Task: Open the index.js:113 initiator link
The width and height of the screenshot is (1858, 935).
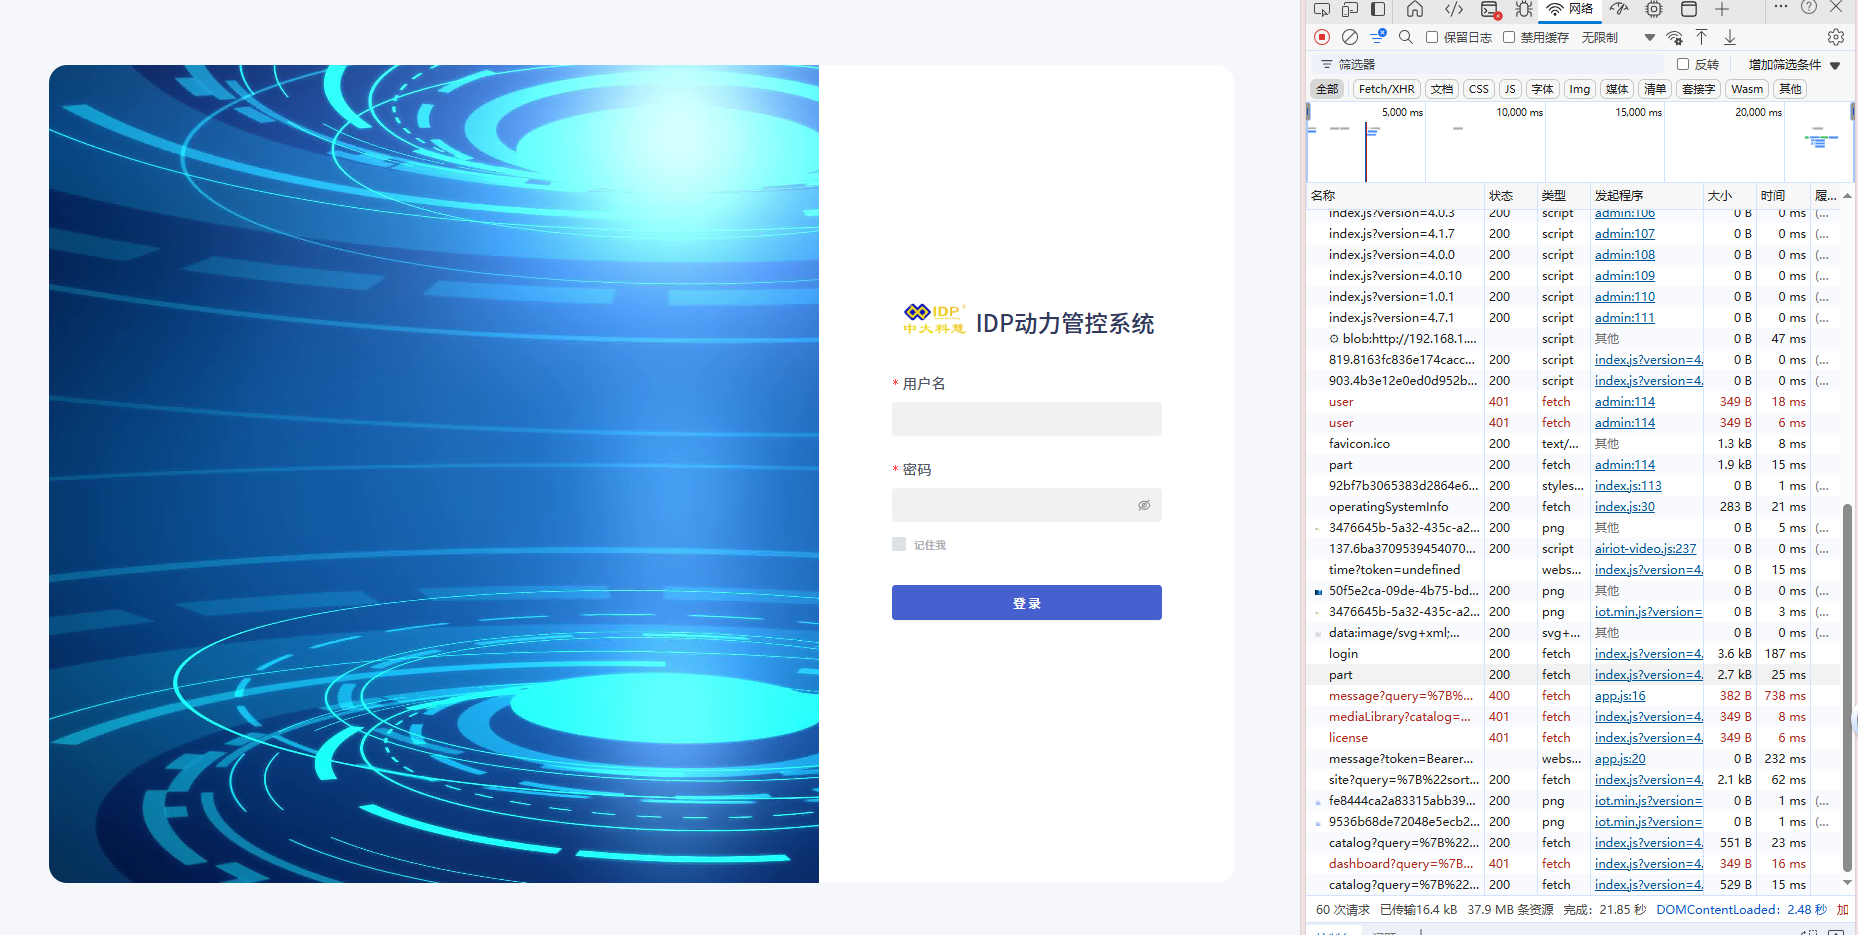Action: (1628, 486)
